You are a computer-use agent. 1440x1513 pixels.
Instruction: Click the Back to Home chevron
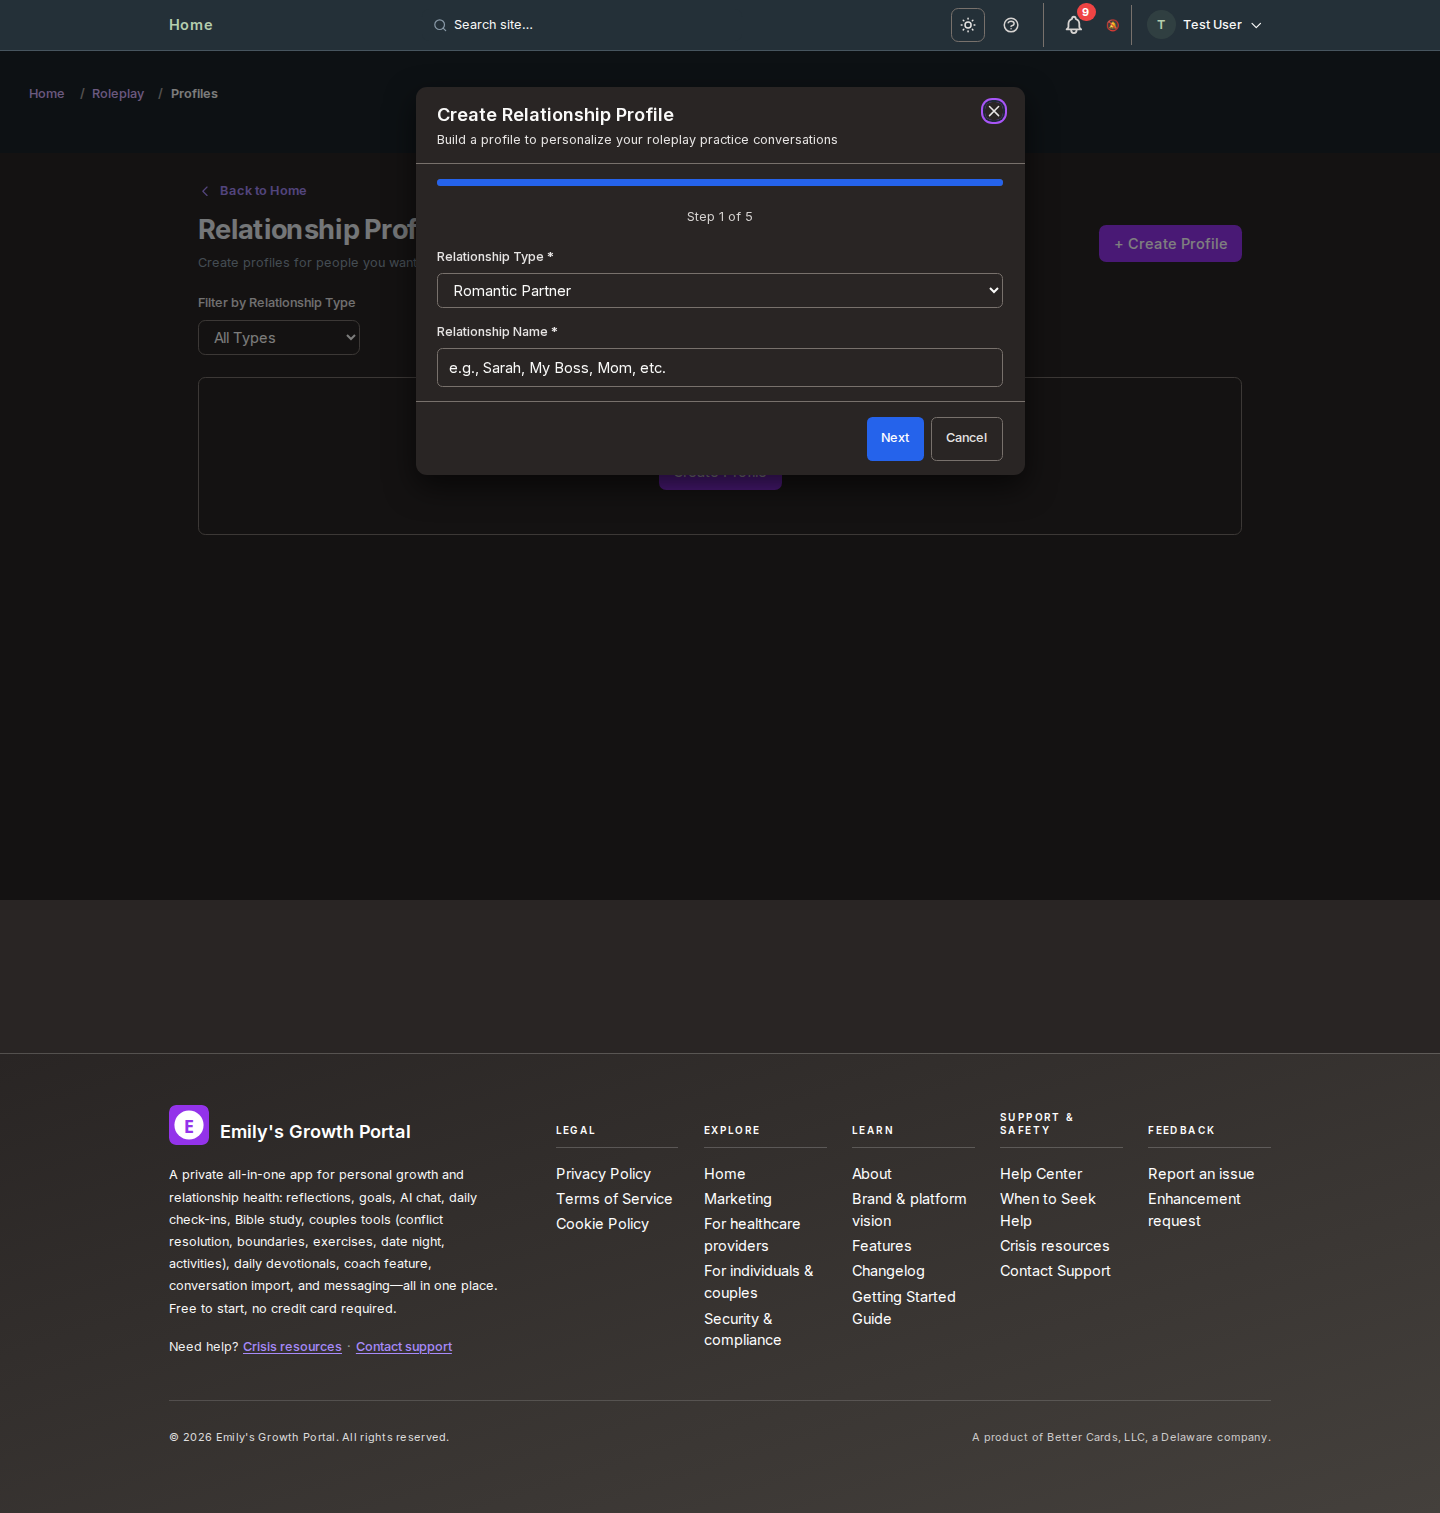coord(205,191)
